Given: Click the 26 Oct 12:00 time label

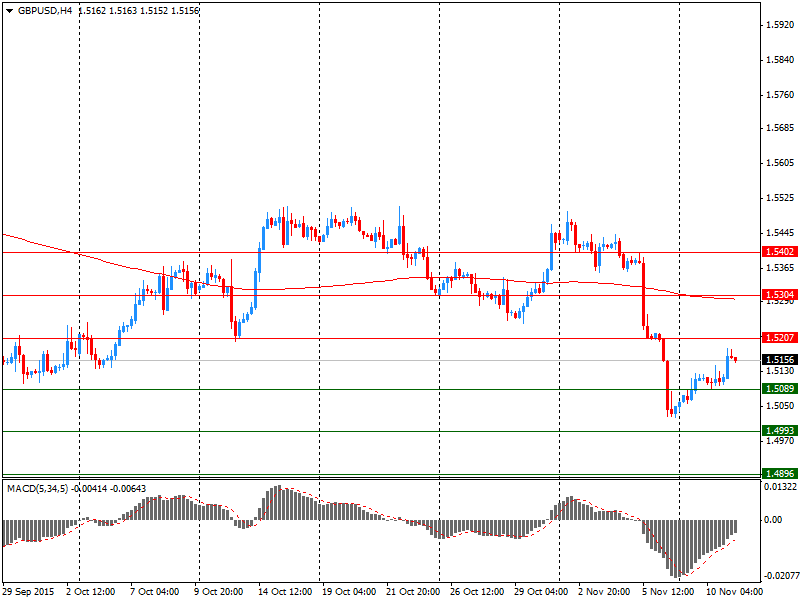Looking at the screenshot, I should click(477, 592).
